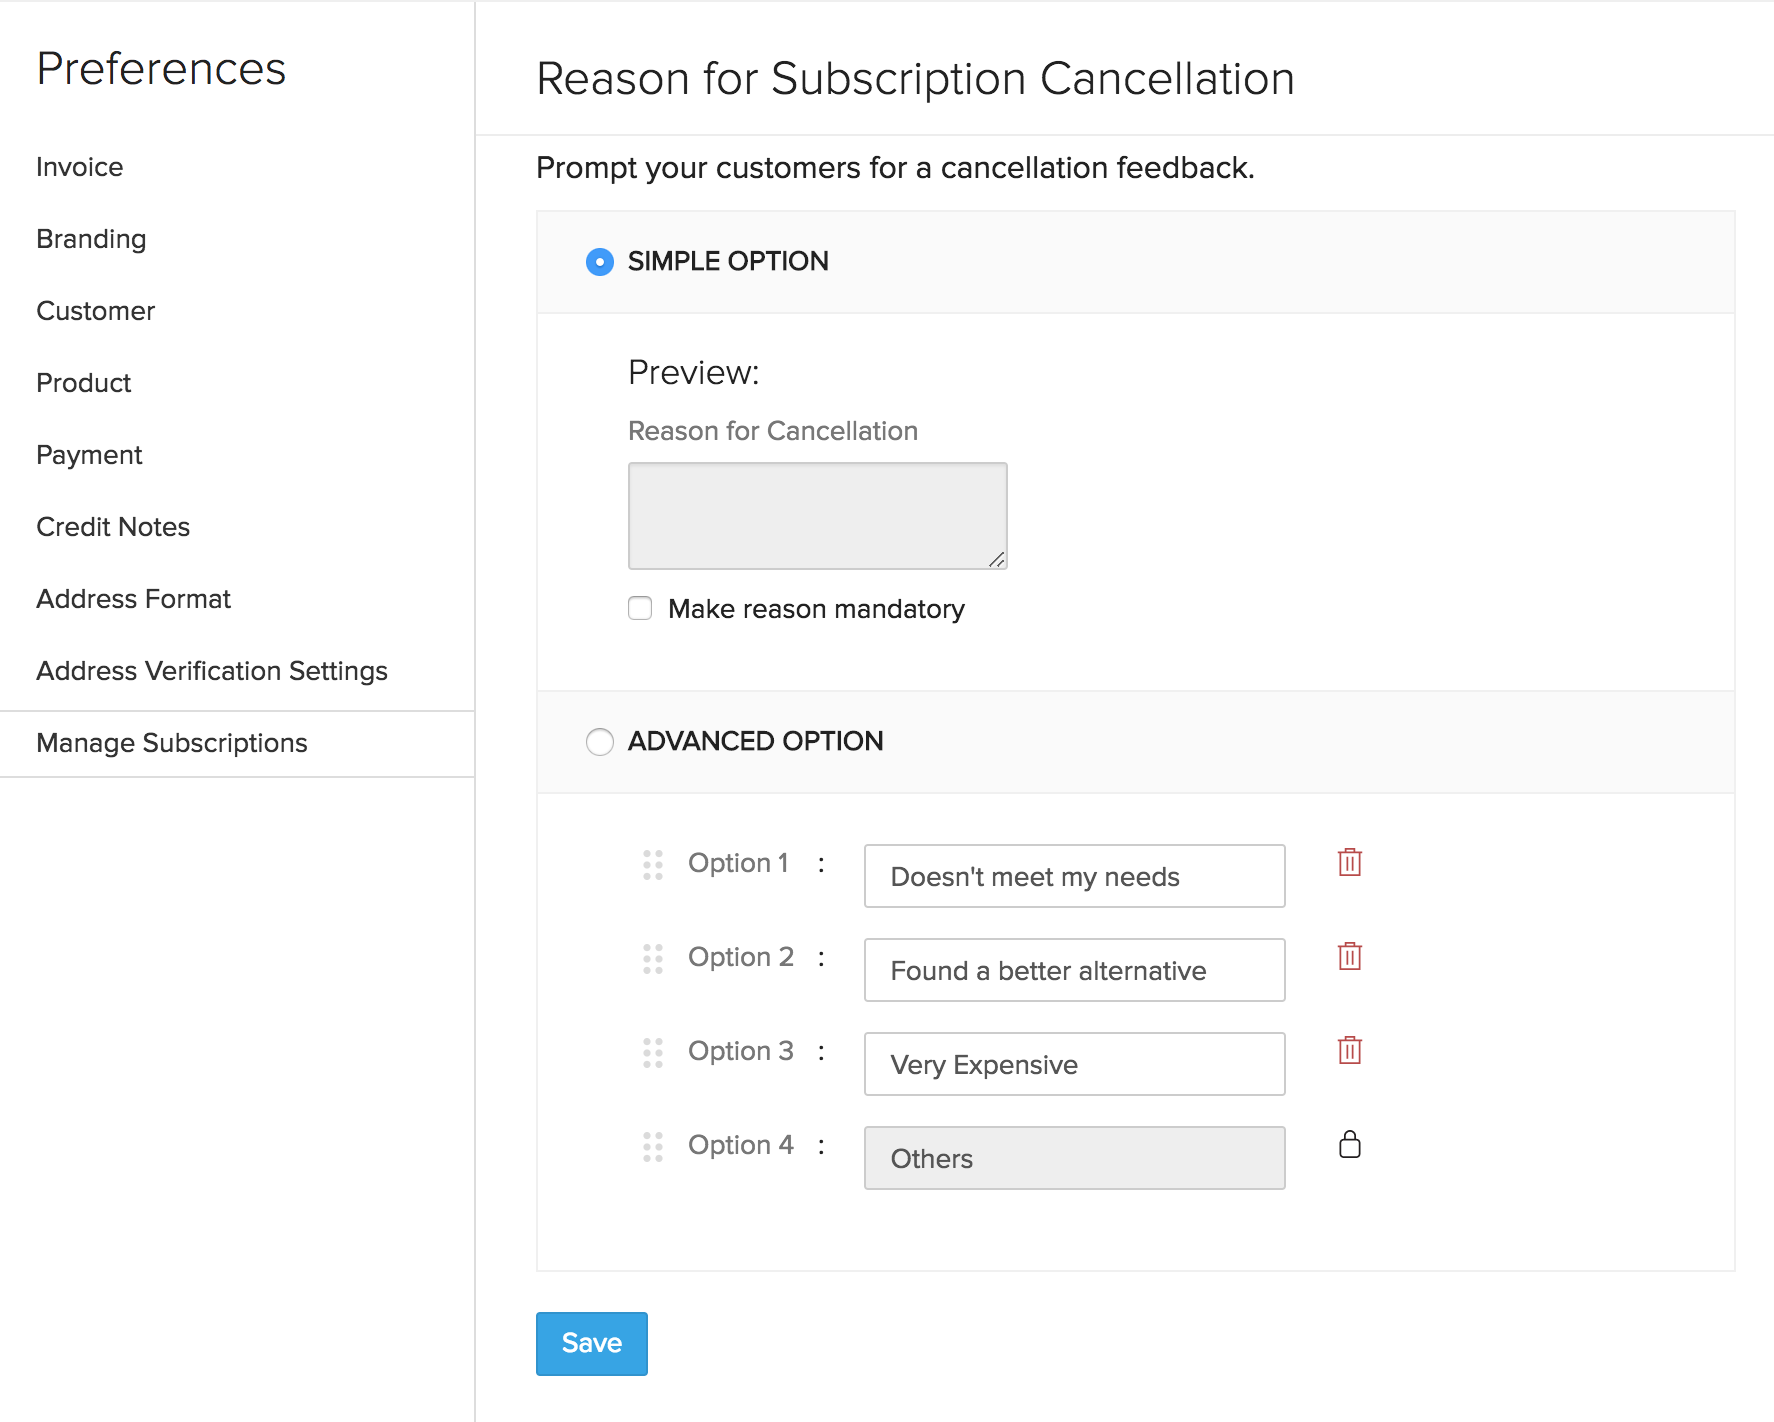Delete Option 3 'Very Expensive'
Screen dimensions: 1774x1422
pos(1349,1050)
